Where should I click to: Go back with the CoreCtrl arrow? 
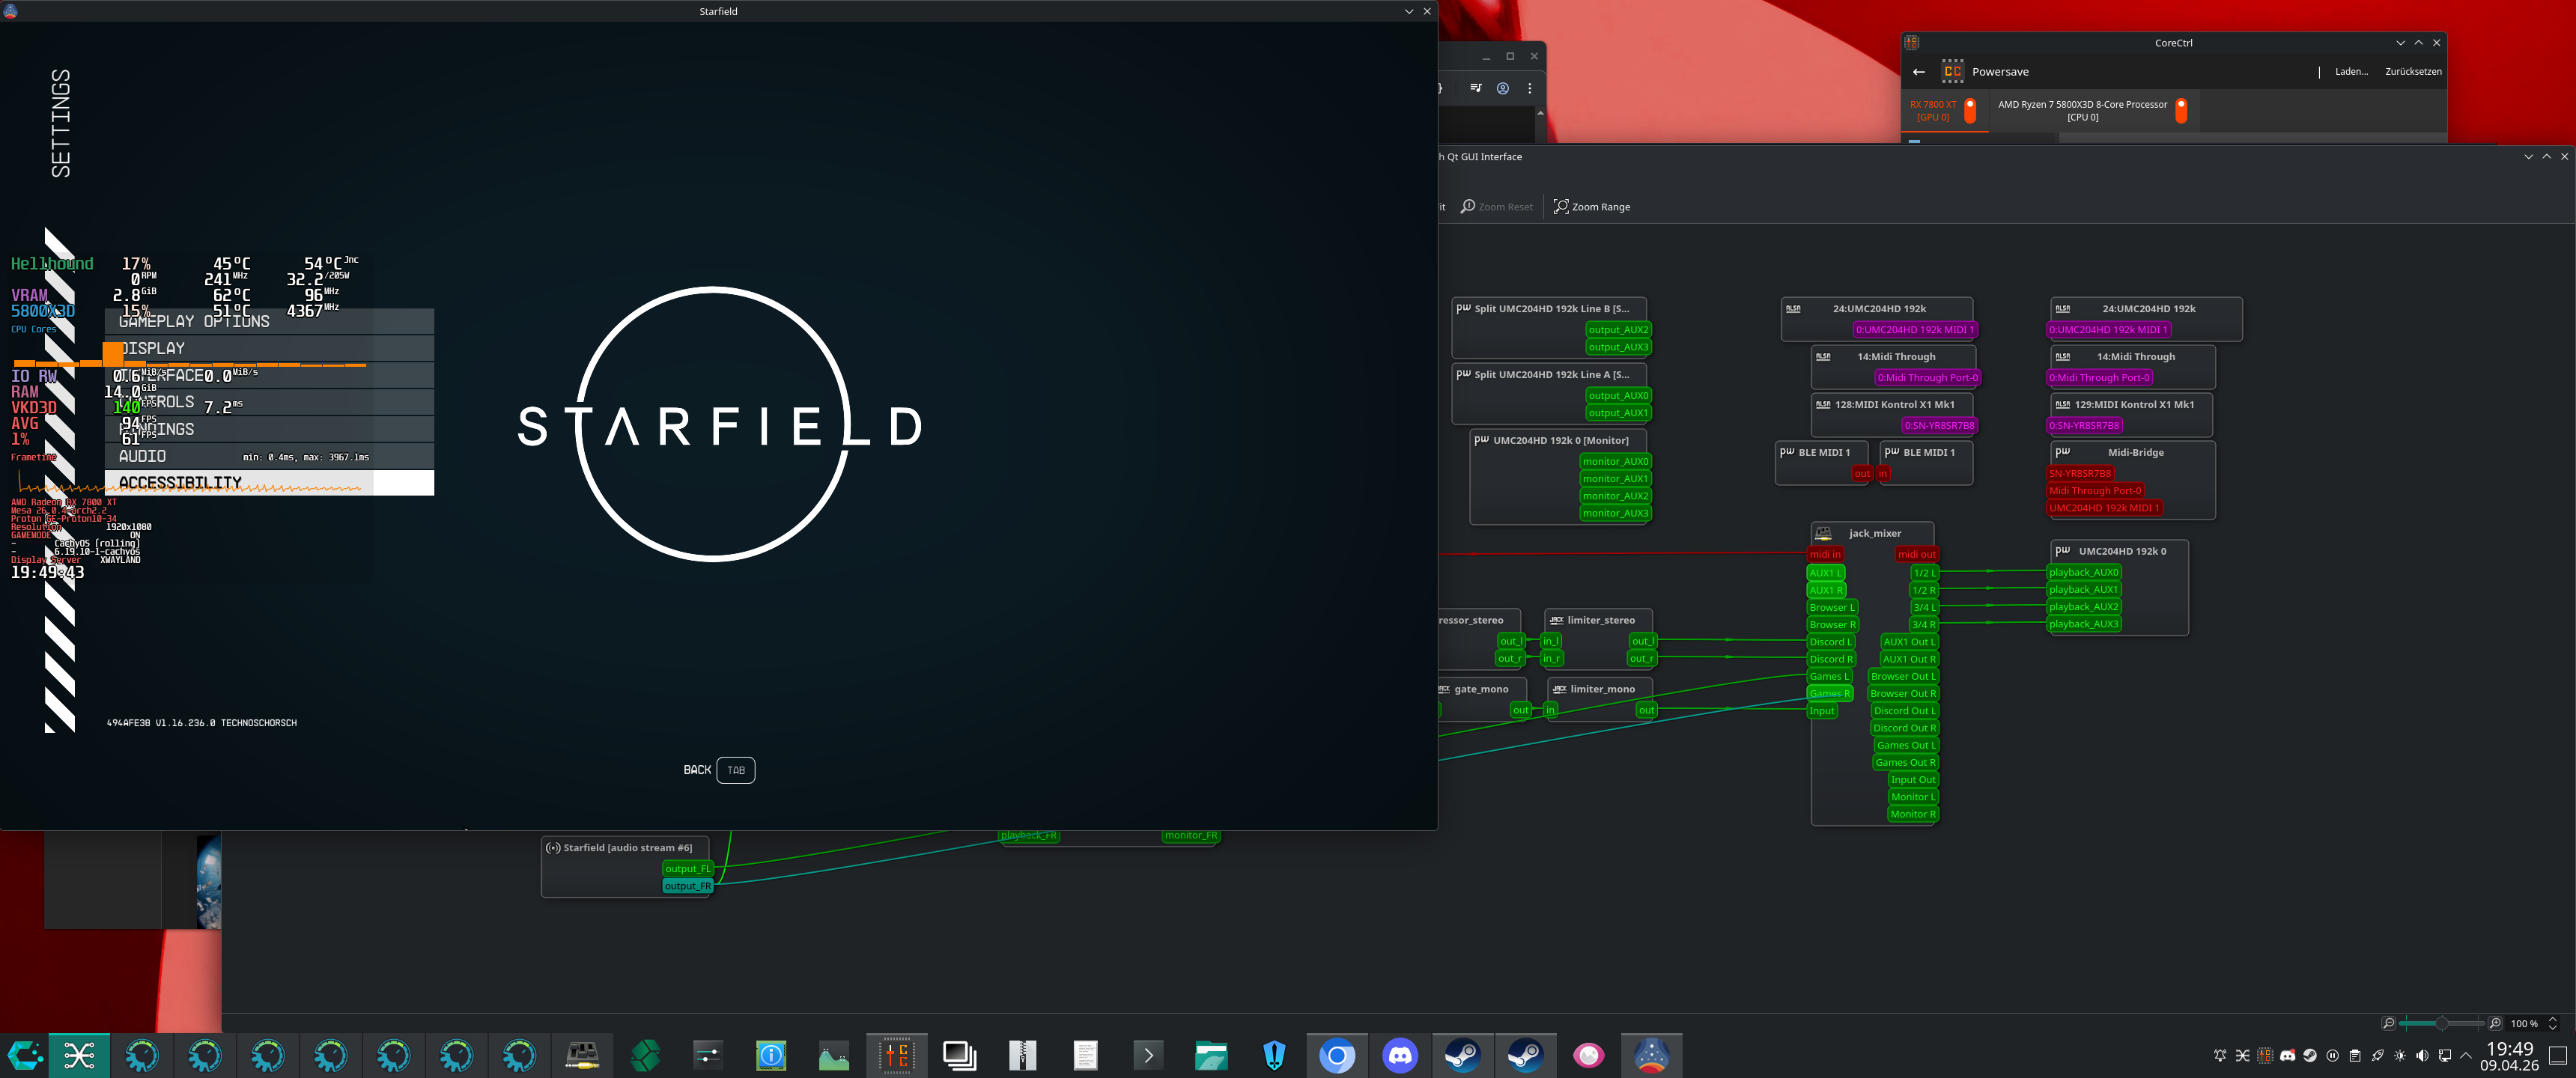[x=1918, y=72]
